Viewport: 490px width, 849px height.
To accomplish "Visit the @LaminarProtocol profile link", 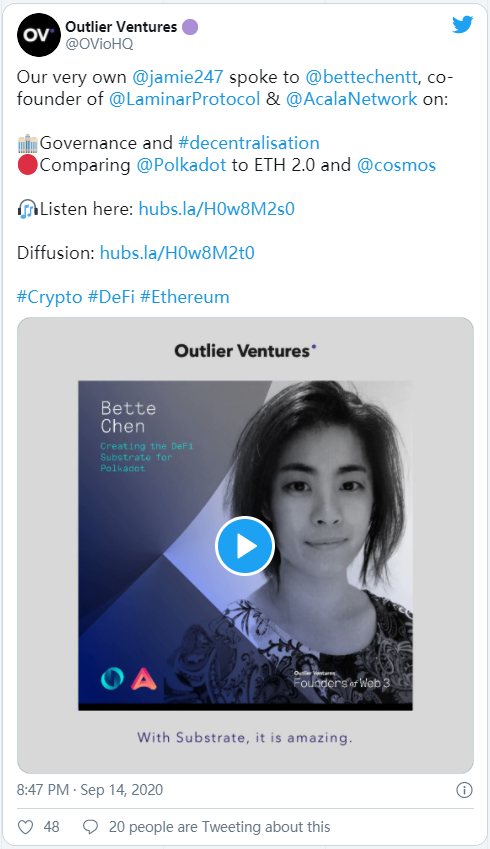I will 185,99.
